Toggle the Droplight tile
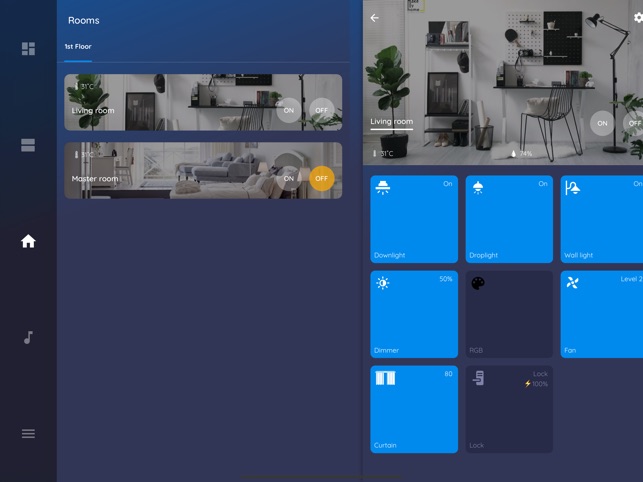The image size is (643, 482). (x=509, y=219)
